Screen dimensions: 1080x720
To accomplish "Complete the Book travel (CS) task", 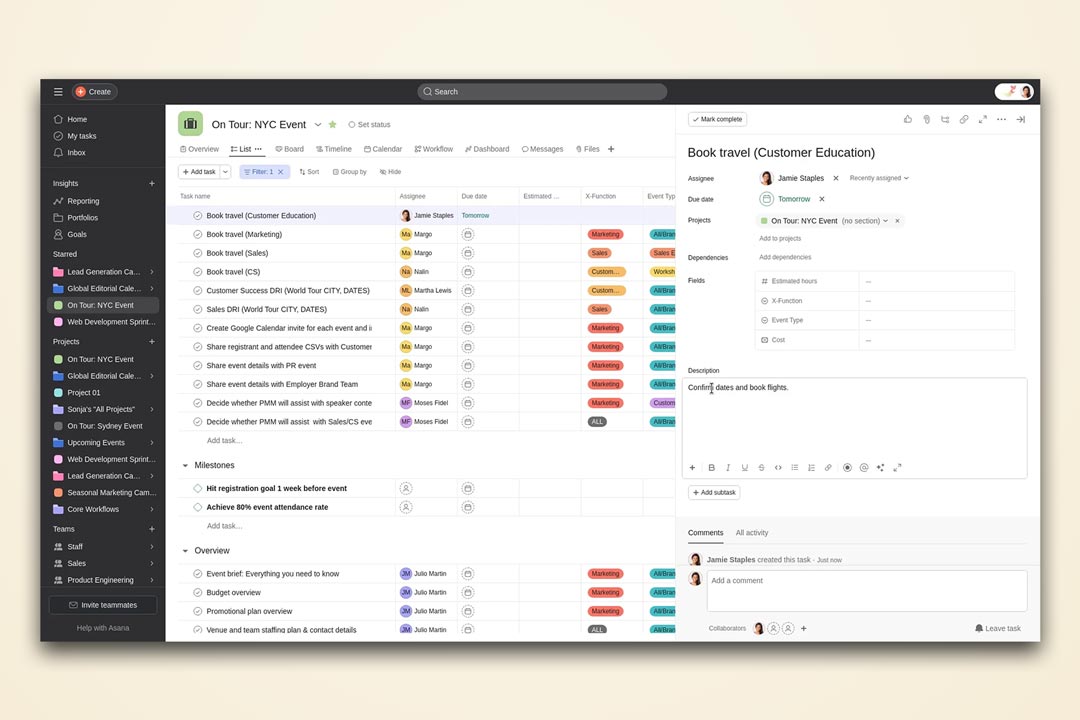I will (x=198, y=272).
